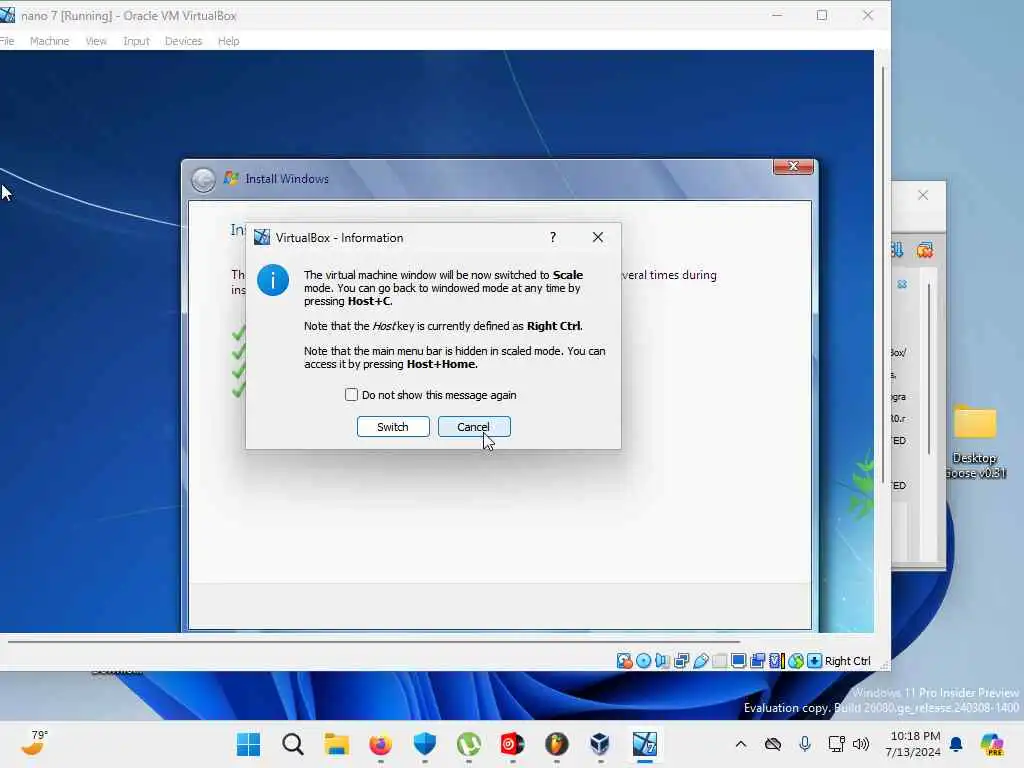This screenshot has width=1024, height=768.
Task: Click the optical disk status icon
Action: [643, 661]
